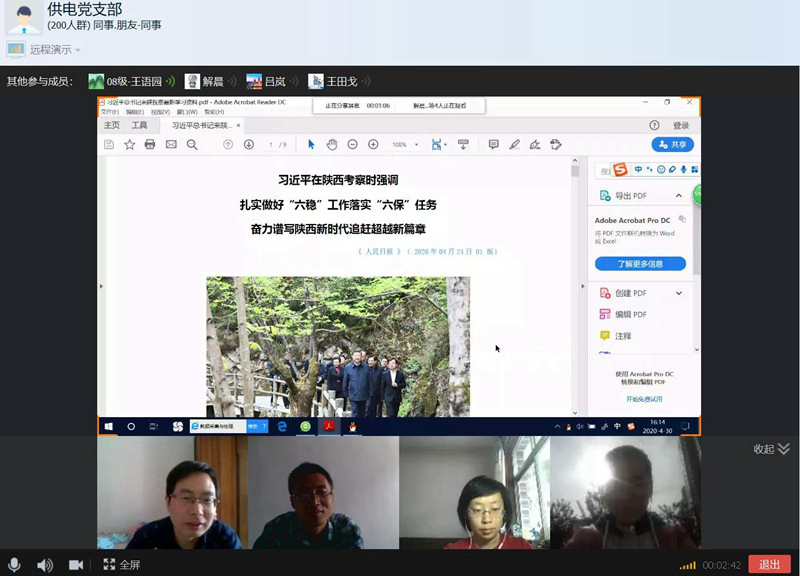Click the red 退出 exit button

coord(769,565)
